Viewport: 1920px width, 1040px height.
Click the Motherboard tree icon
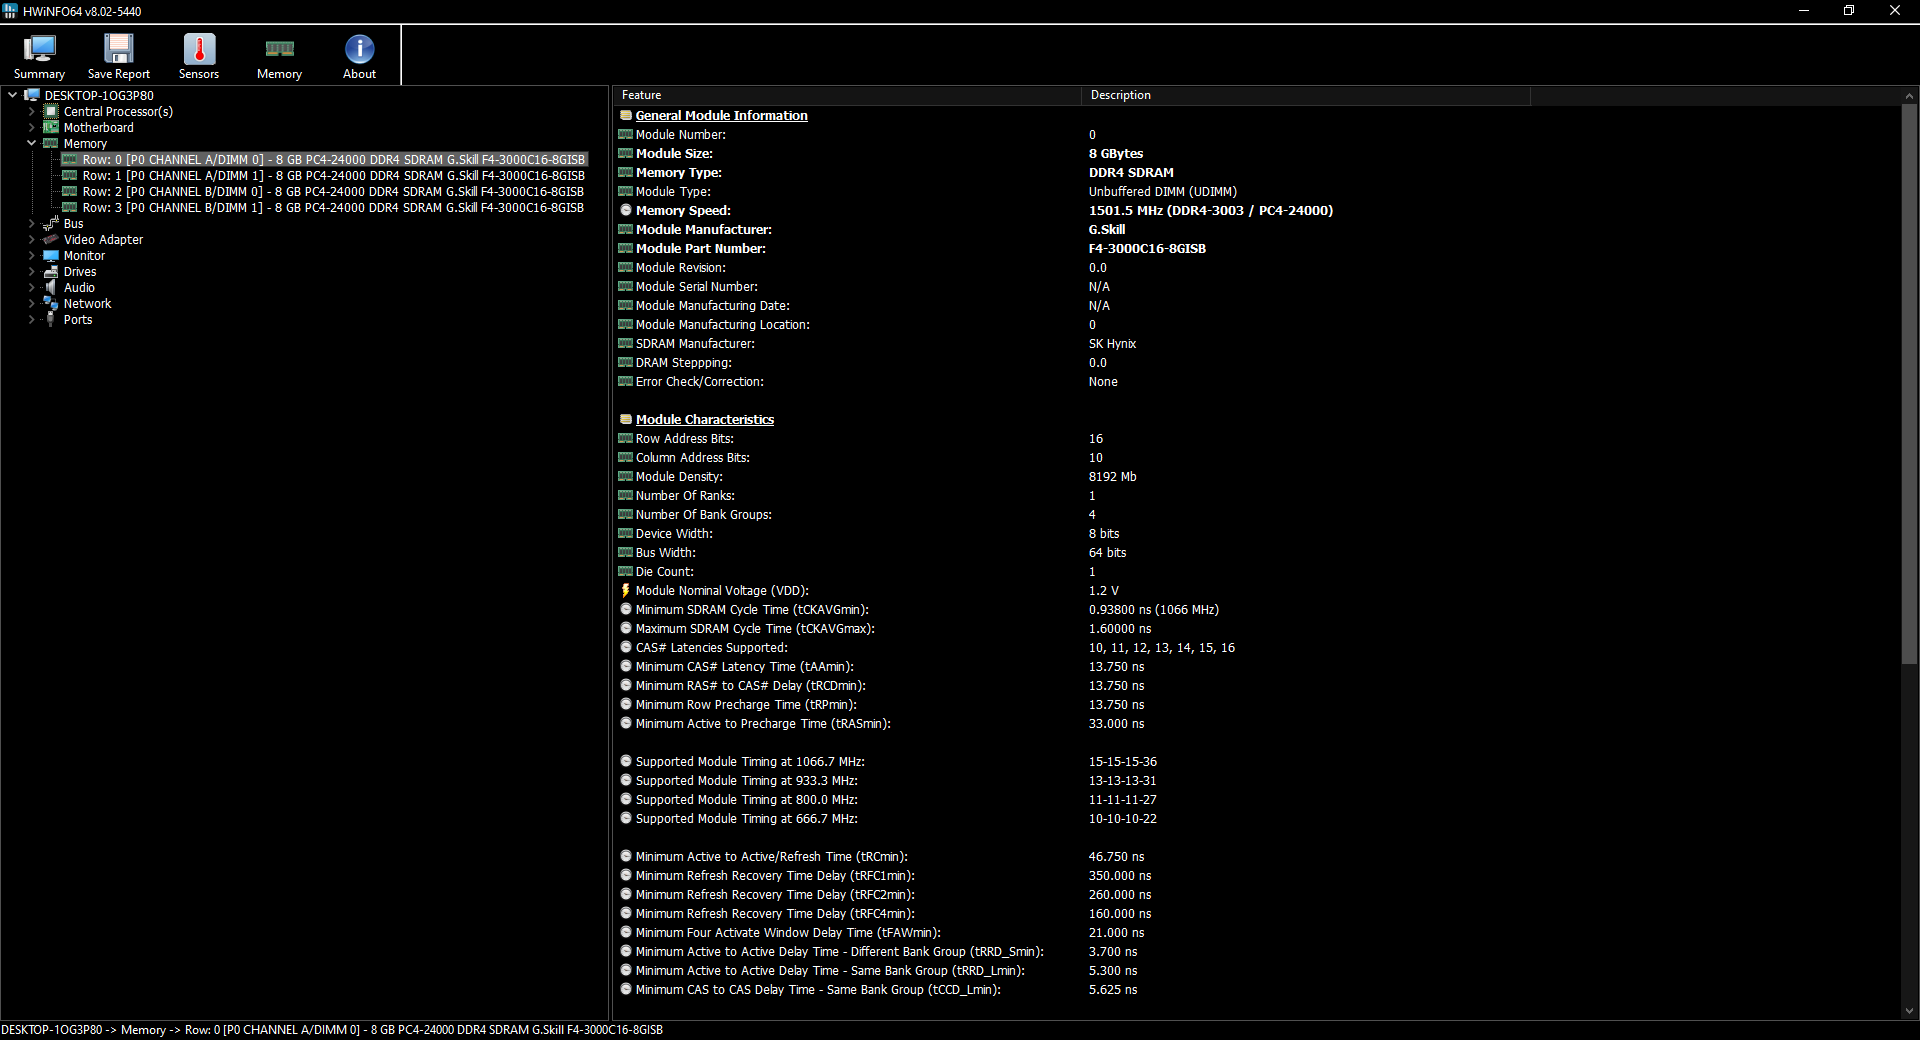51,127
